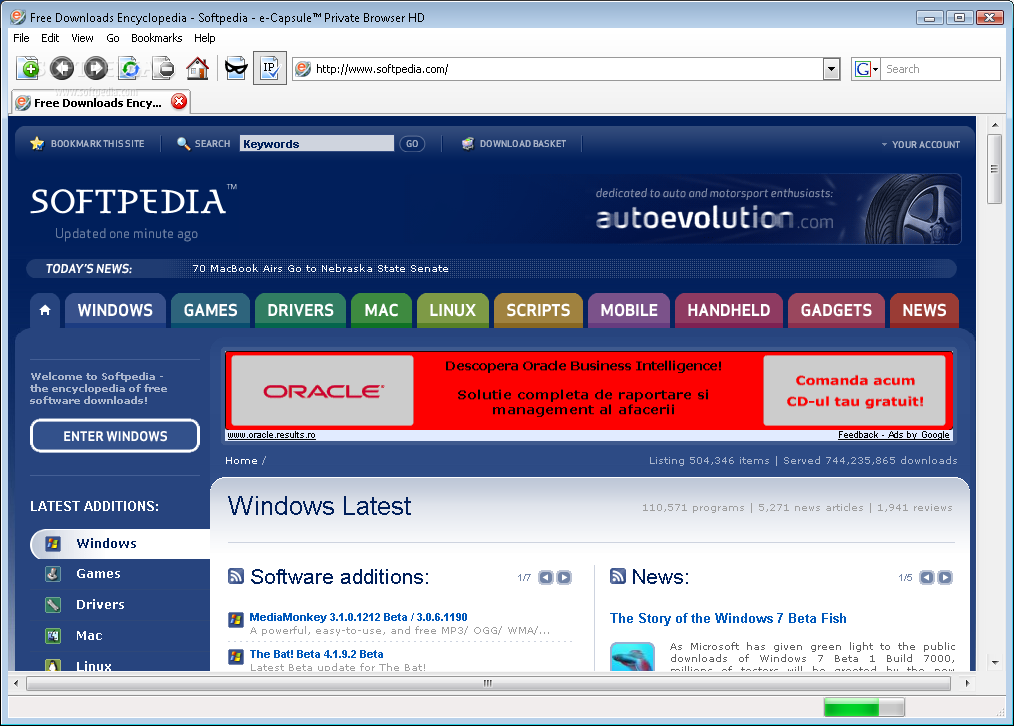Click the www.oracle.results.ro ad link

(x=271, y=435)
